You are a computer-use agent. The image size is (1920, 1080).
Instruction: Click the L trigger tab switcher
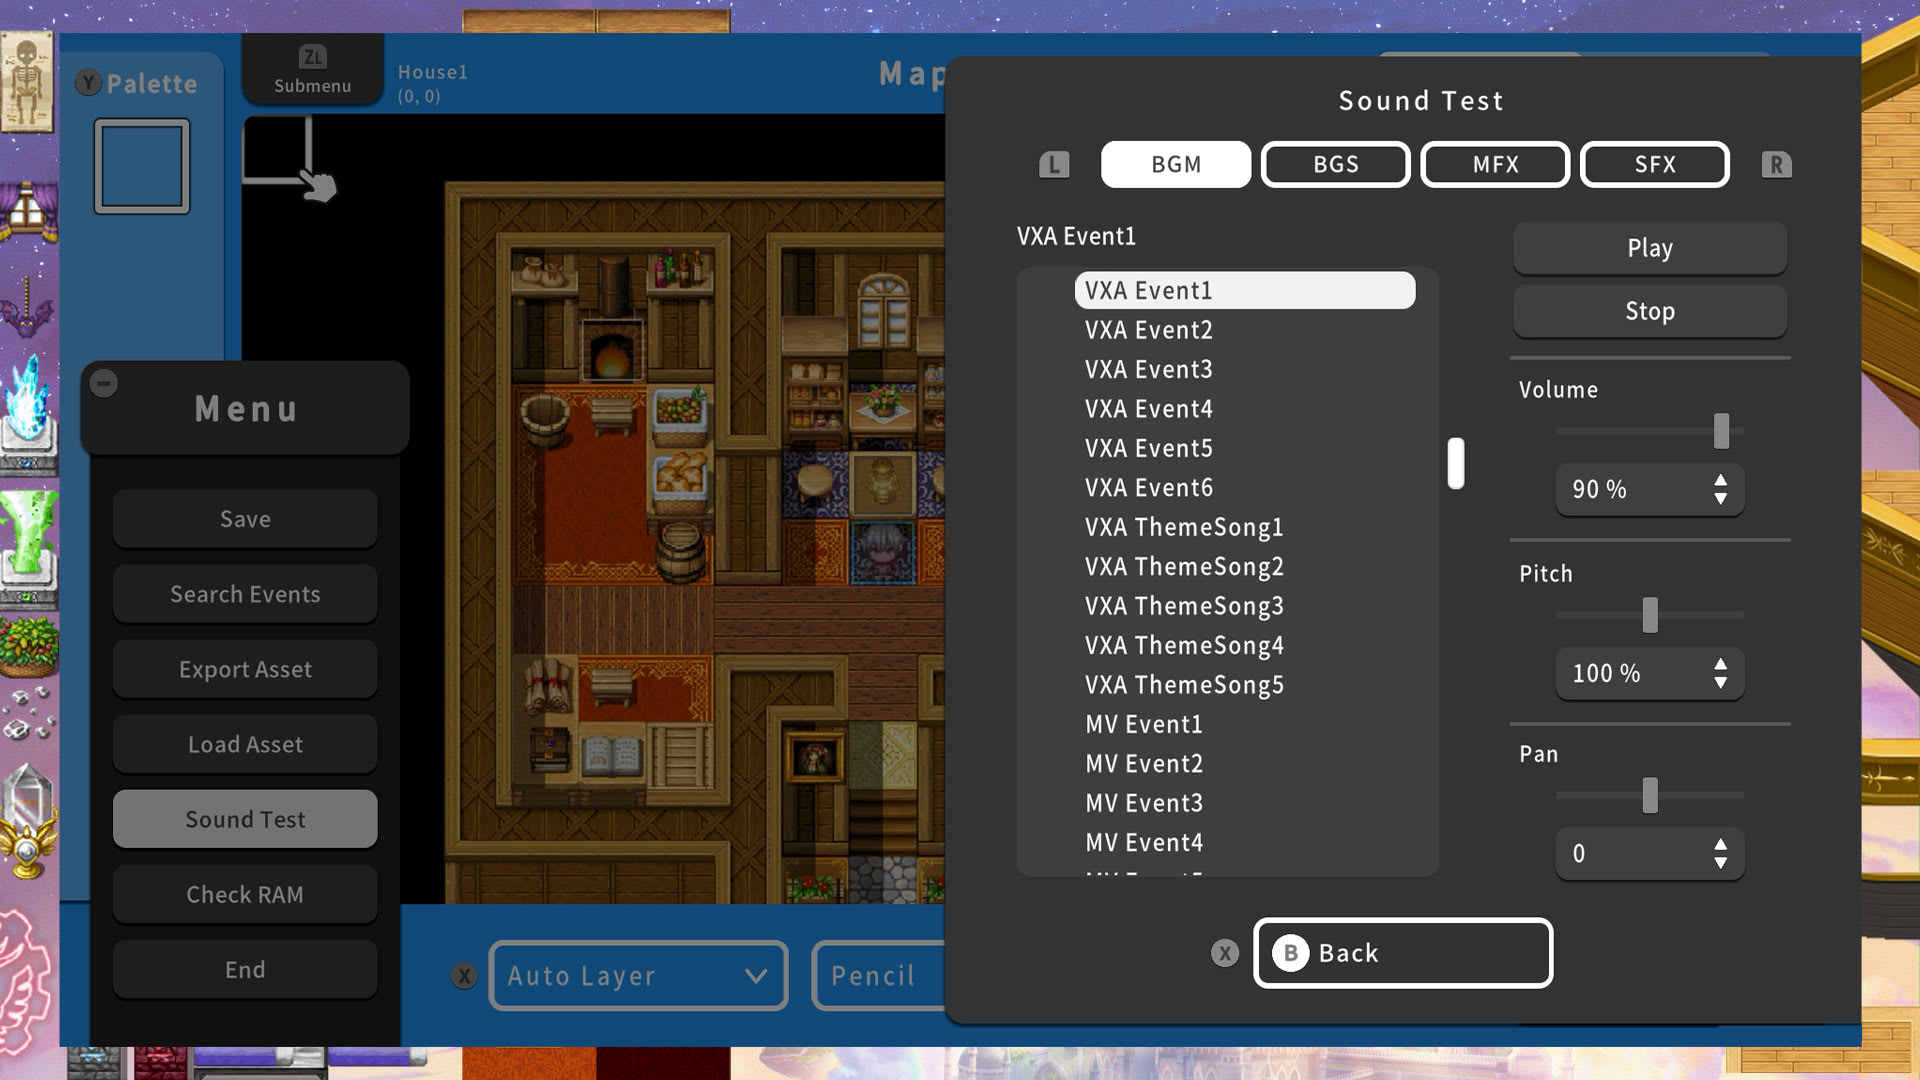point(1055,164)
